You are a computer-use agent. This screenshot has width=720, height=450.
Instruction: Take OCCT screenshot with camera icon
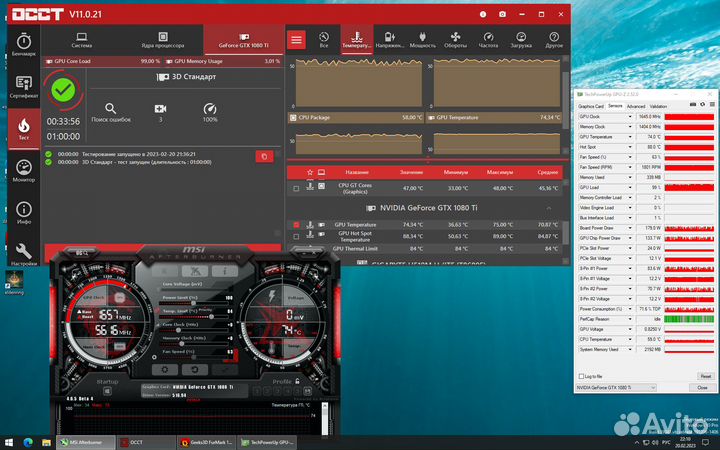(x=502, y=14)
